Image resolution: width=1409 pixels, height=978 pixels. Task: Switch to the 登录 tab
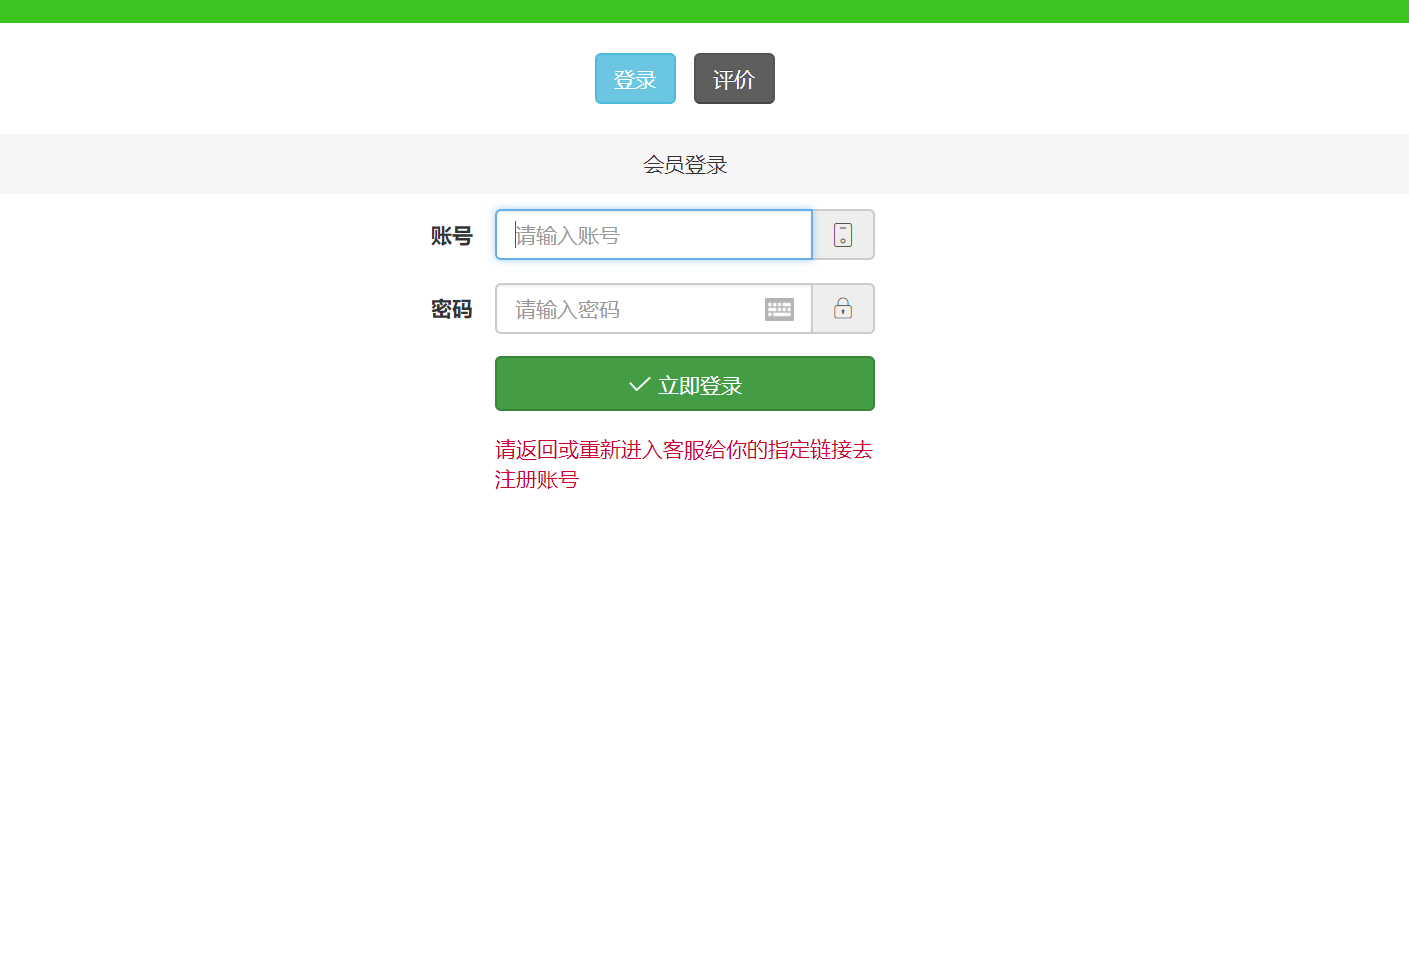tap(635, 79)
